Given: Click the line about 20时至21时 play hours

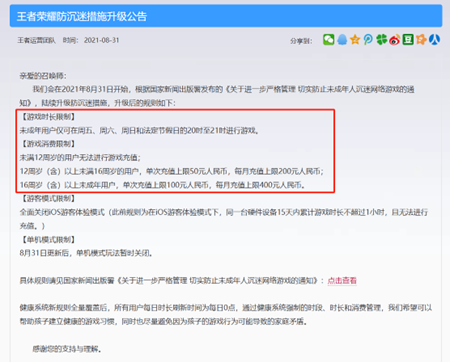Looking at the screenshot, I should point(139,130).
